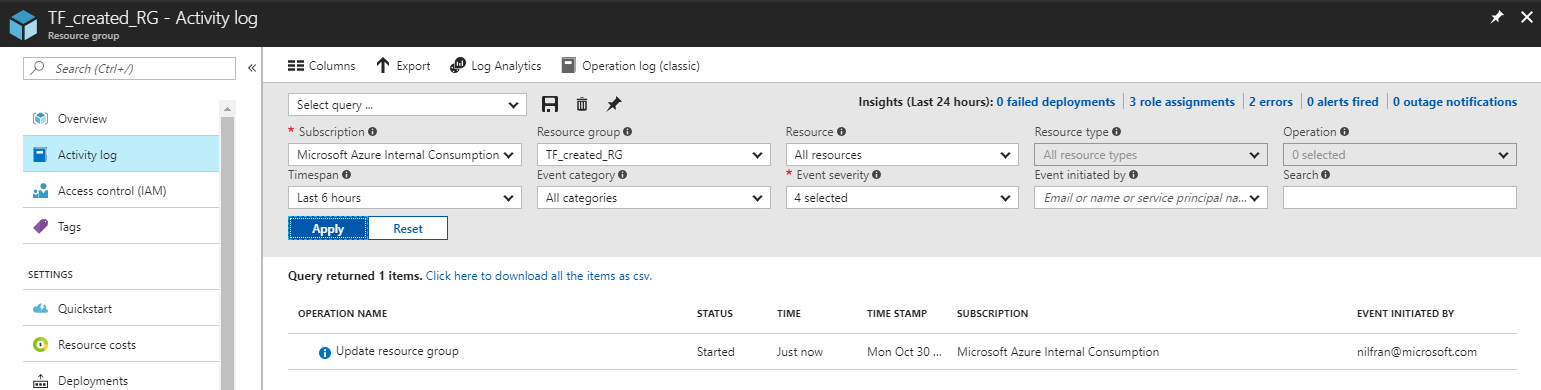1541x390 pixels.
Task: Open Log Analytics from the toolbar
Action: tap(496, 66)
